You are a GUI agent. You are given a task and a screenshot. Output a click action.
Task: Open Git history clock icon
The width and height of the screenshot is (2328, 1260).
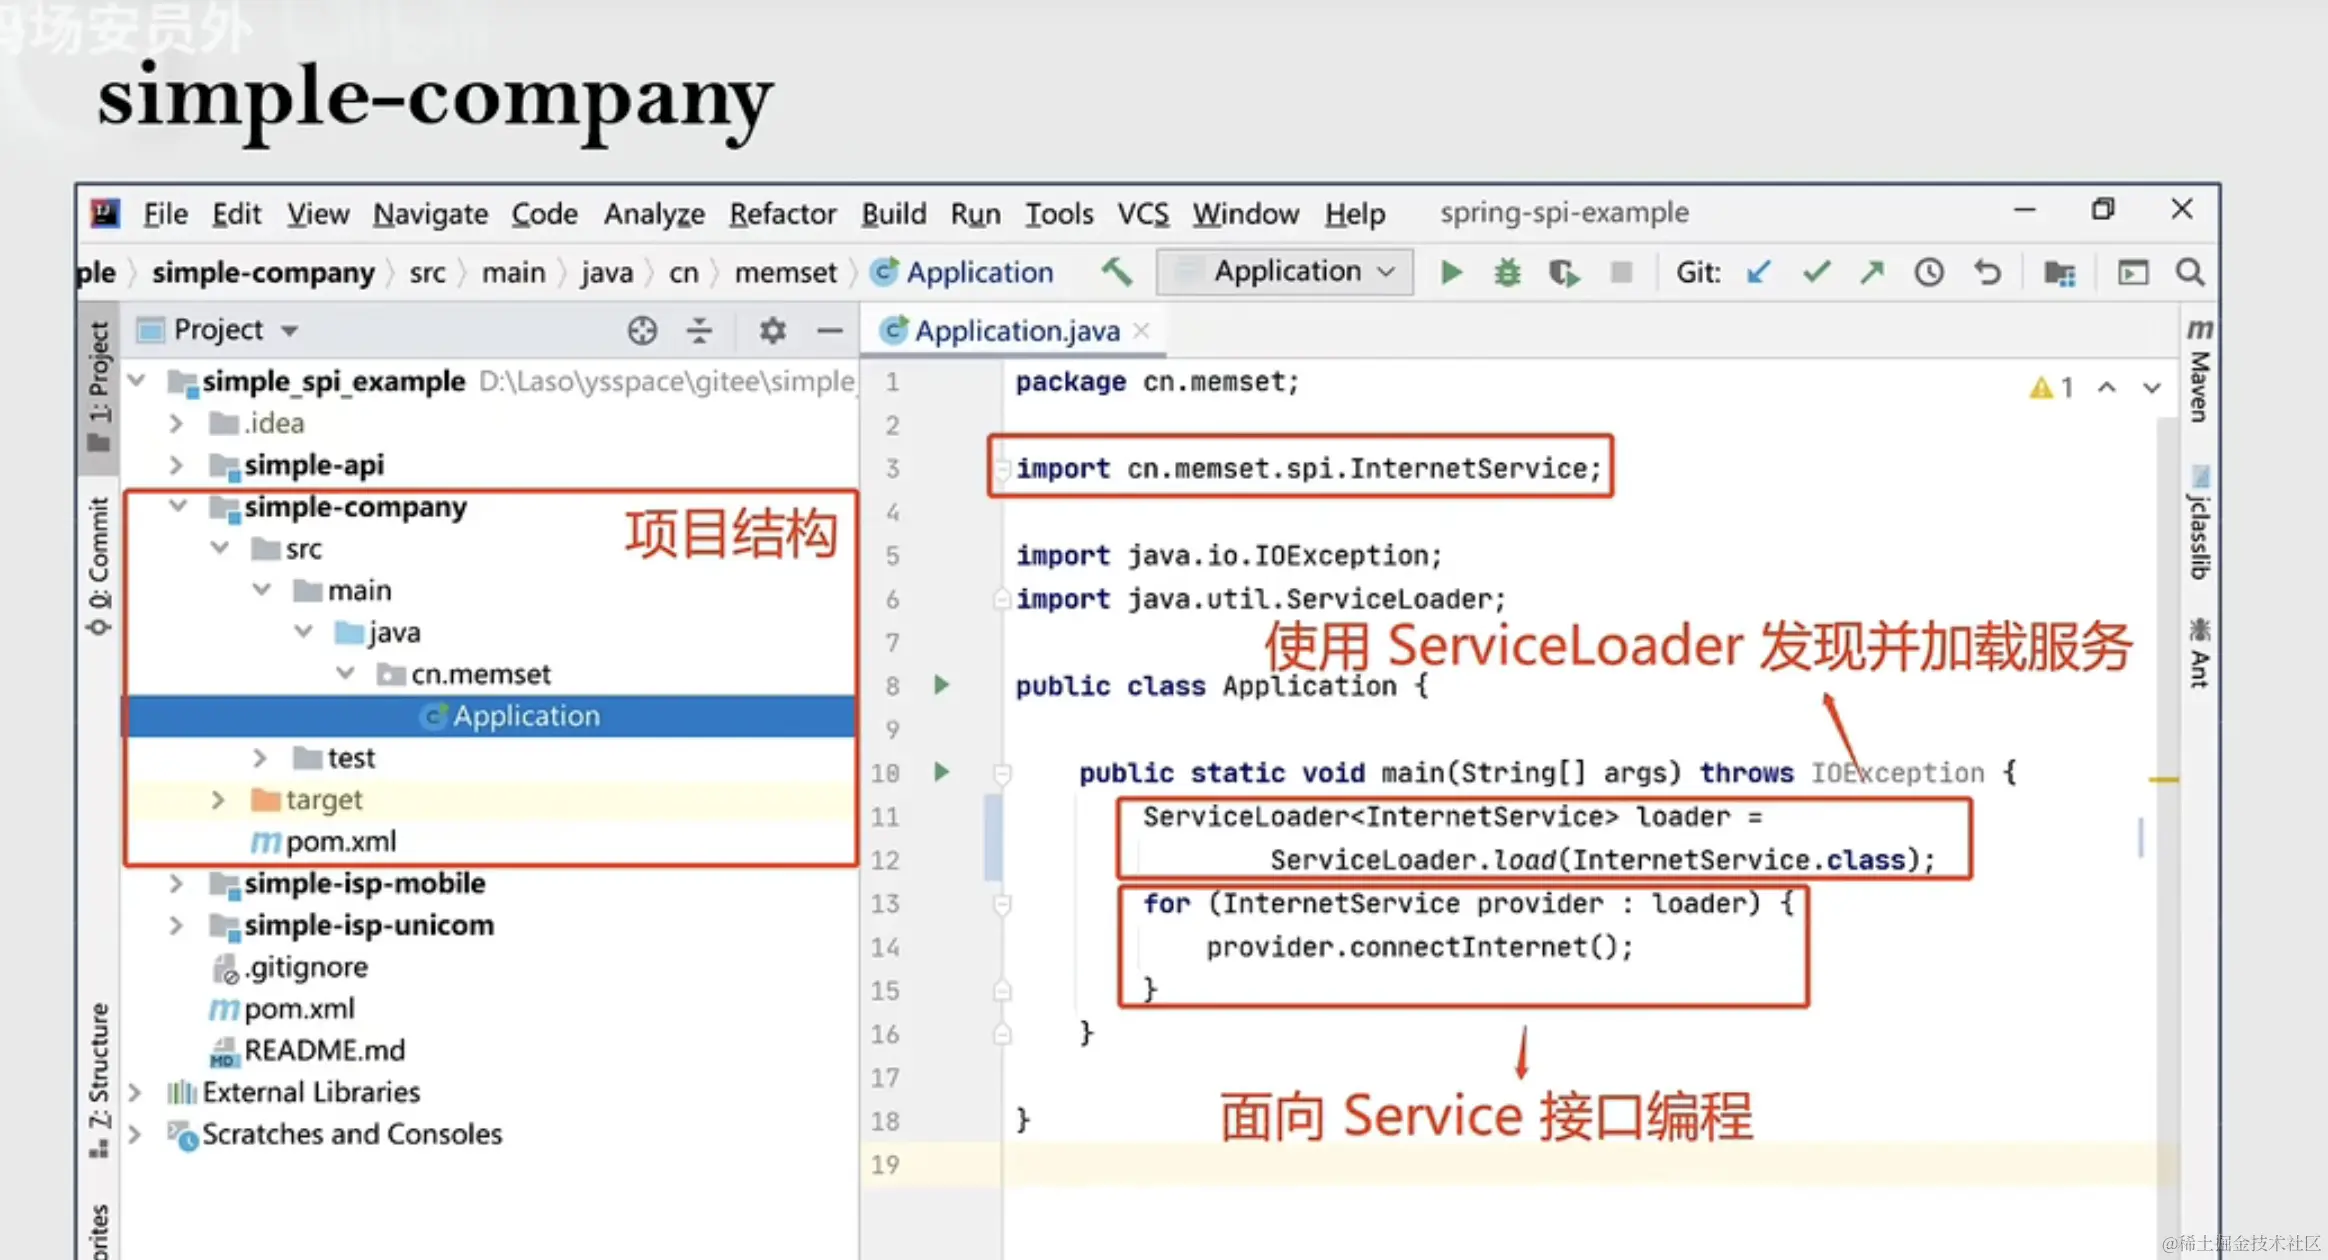click(x=1929, y=272)
